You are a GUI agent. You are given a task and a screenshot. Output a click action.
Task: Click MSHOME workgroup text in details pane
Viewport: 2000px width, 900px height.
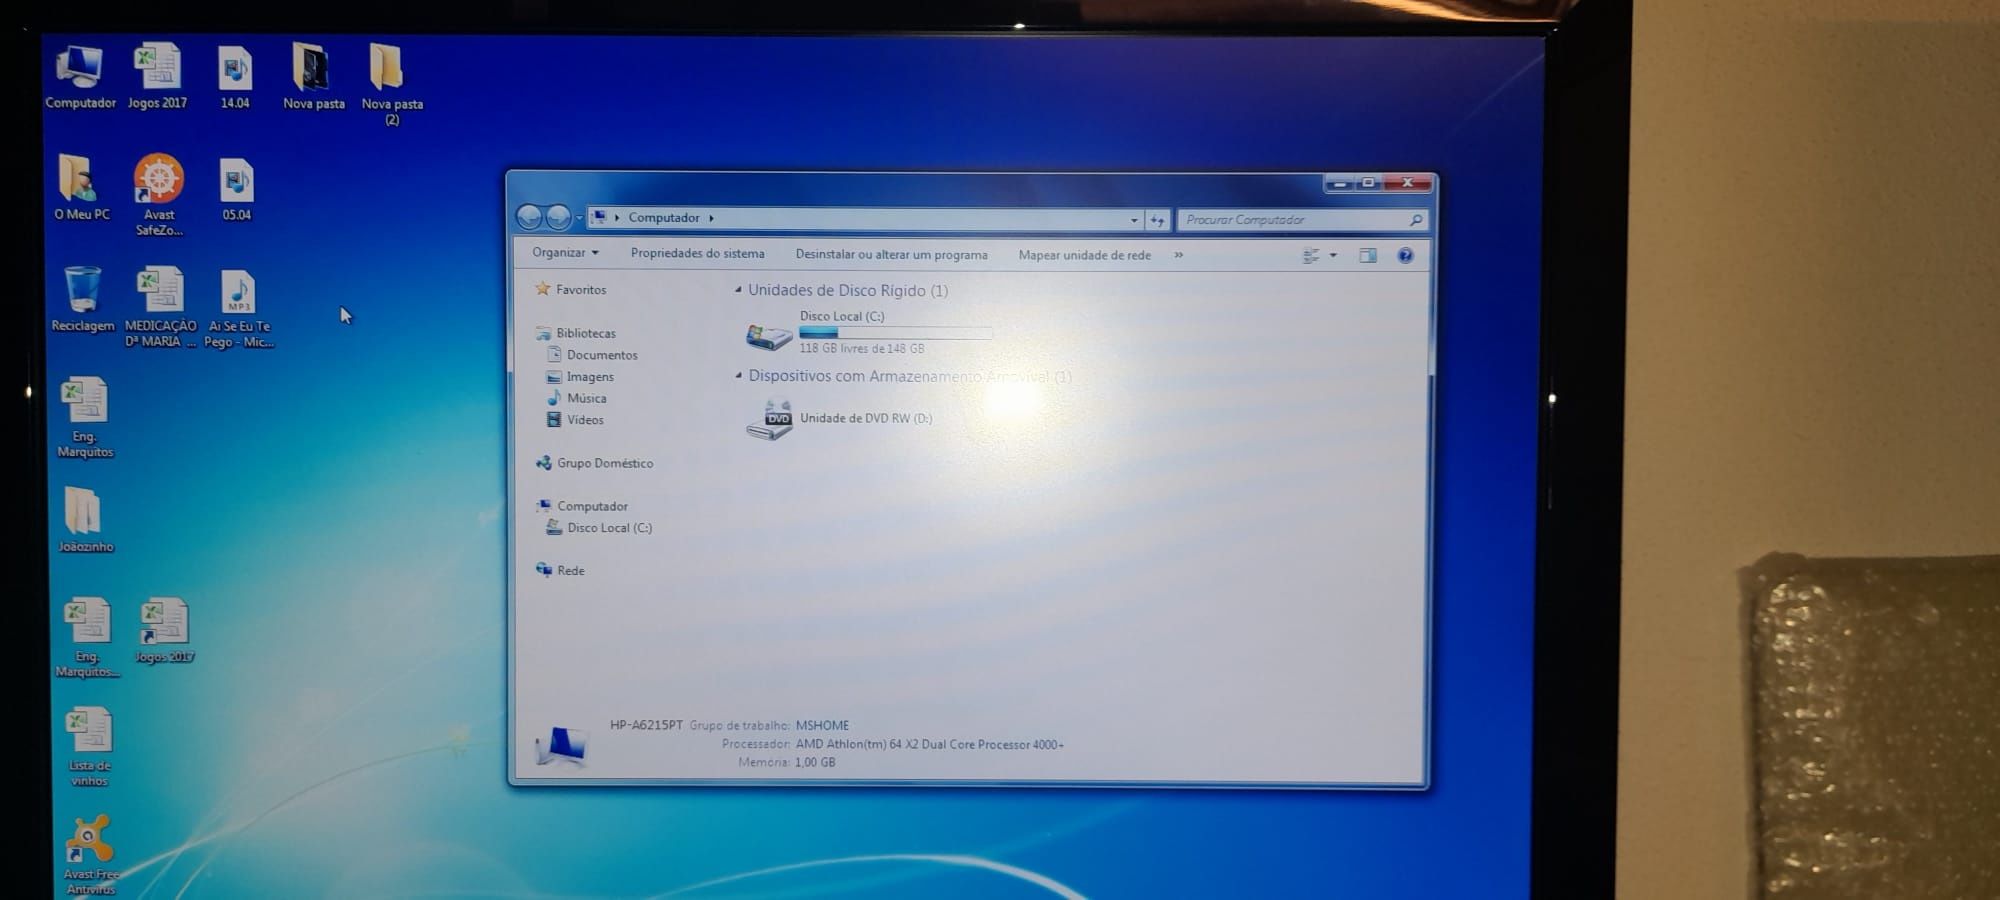tap(822, 726)
